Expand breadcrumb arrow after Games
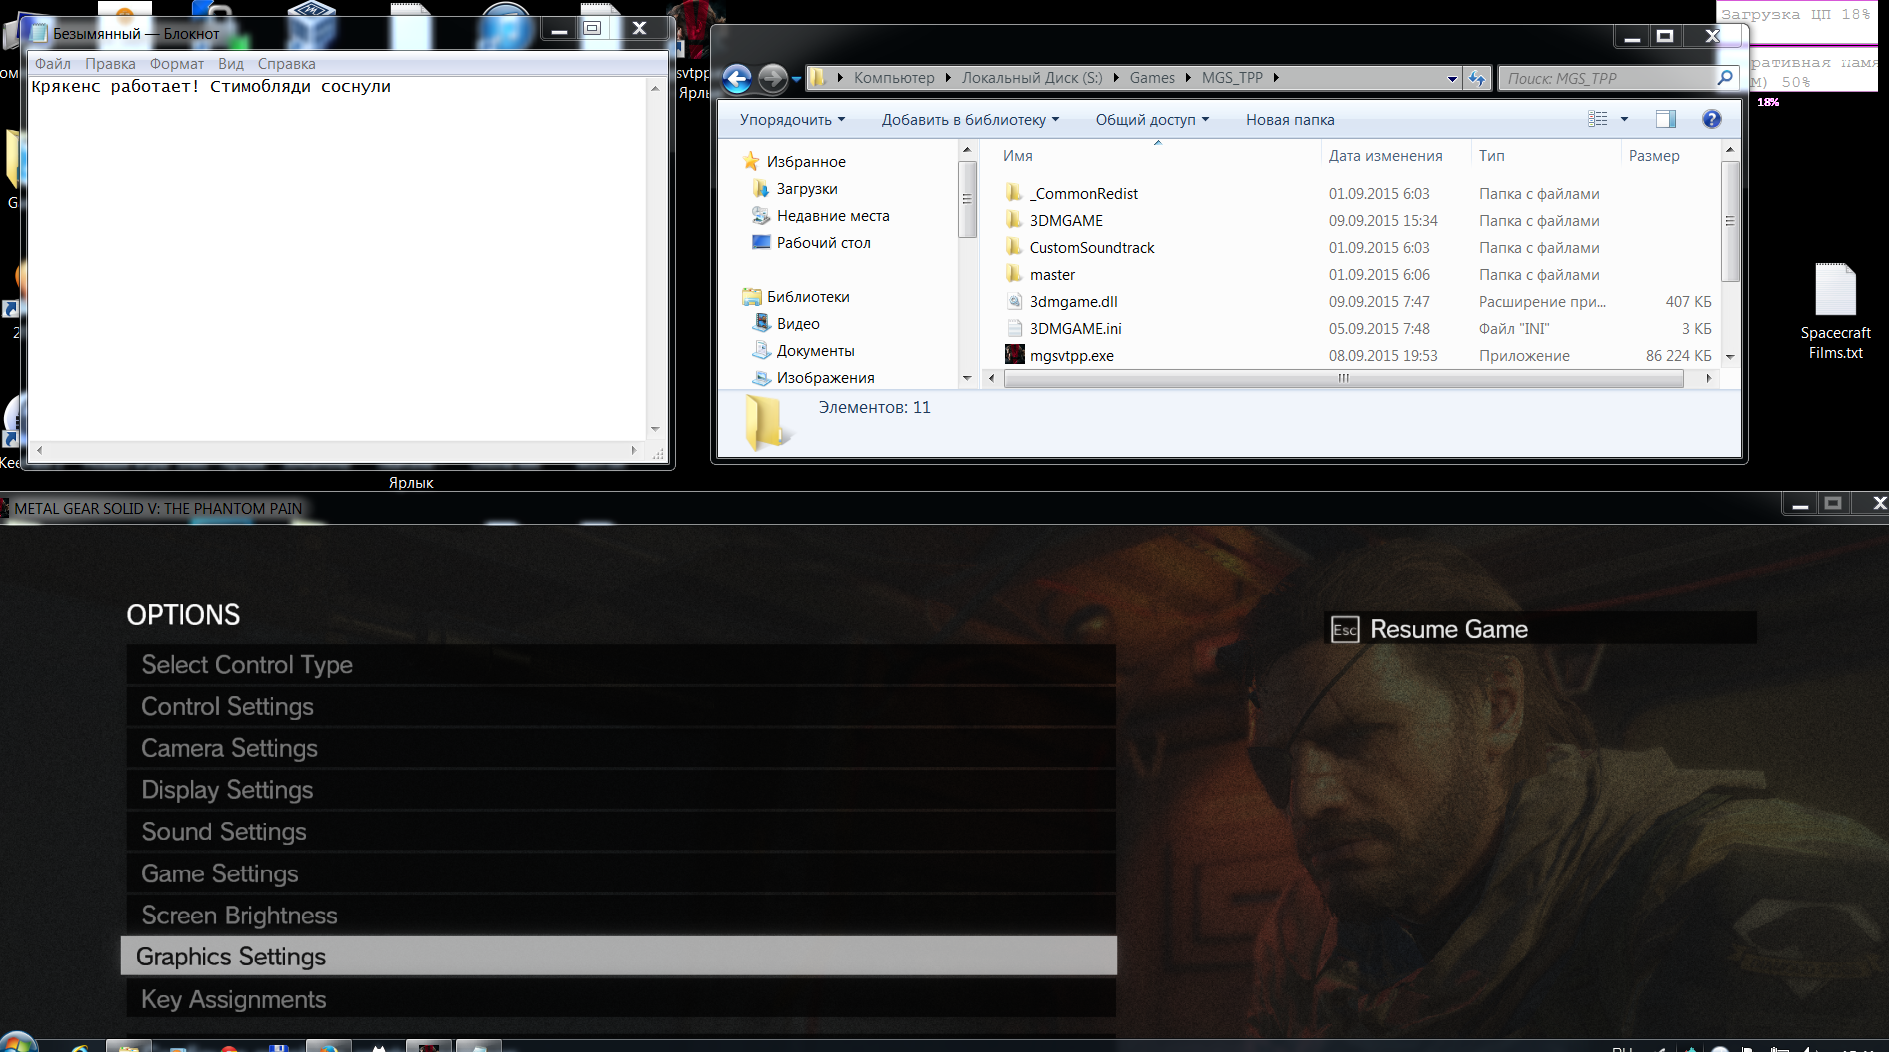The width and height of the screenshot is (1889, 1052). pyautogui.click(x=1188, y=77)
